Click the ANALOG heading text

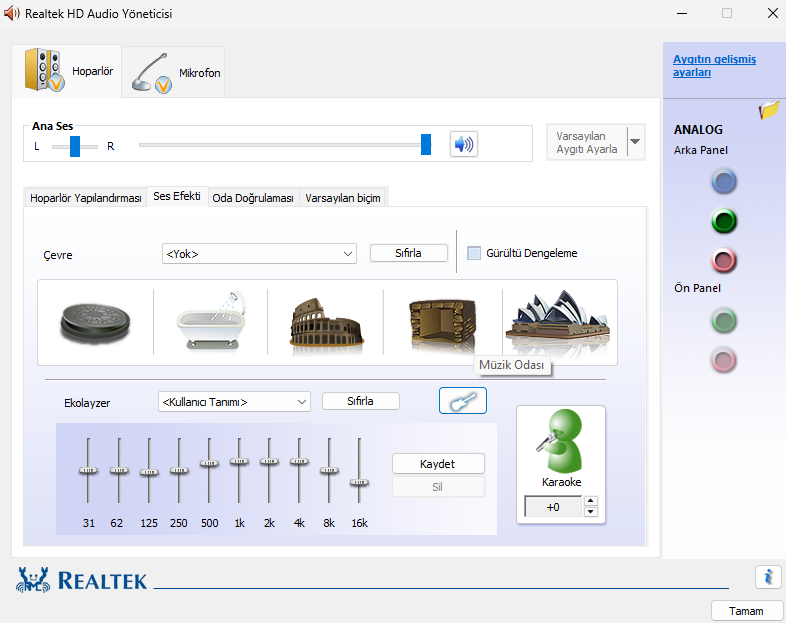tap(698, 130)
